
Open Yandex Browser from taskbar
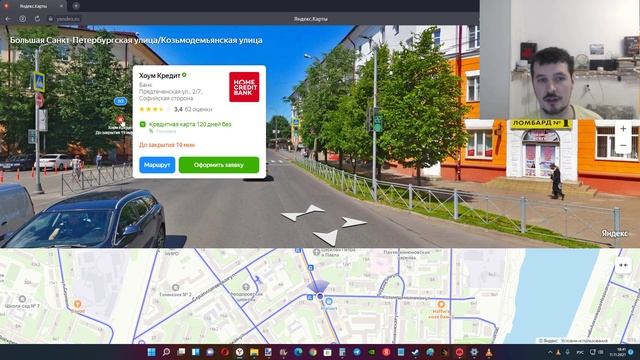tap(240, 352)
